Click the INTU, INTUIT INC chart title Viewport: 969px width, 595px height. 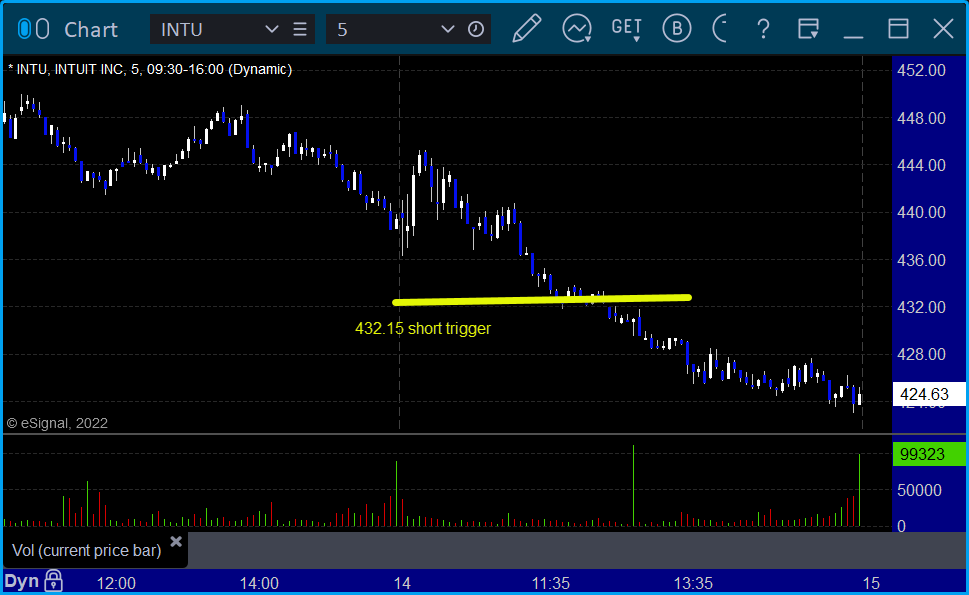pos(150,69)
